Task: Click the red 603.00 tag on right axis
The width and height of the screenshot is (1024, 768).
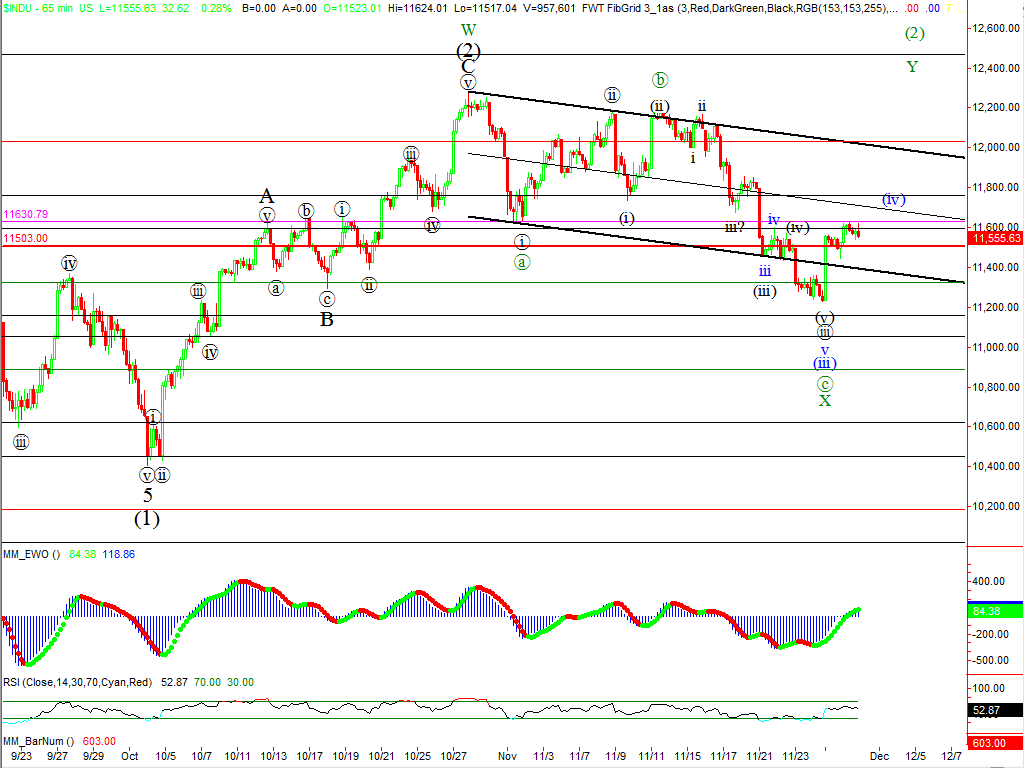Action: click(996, 741)
